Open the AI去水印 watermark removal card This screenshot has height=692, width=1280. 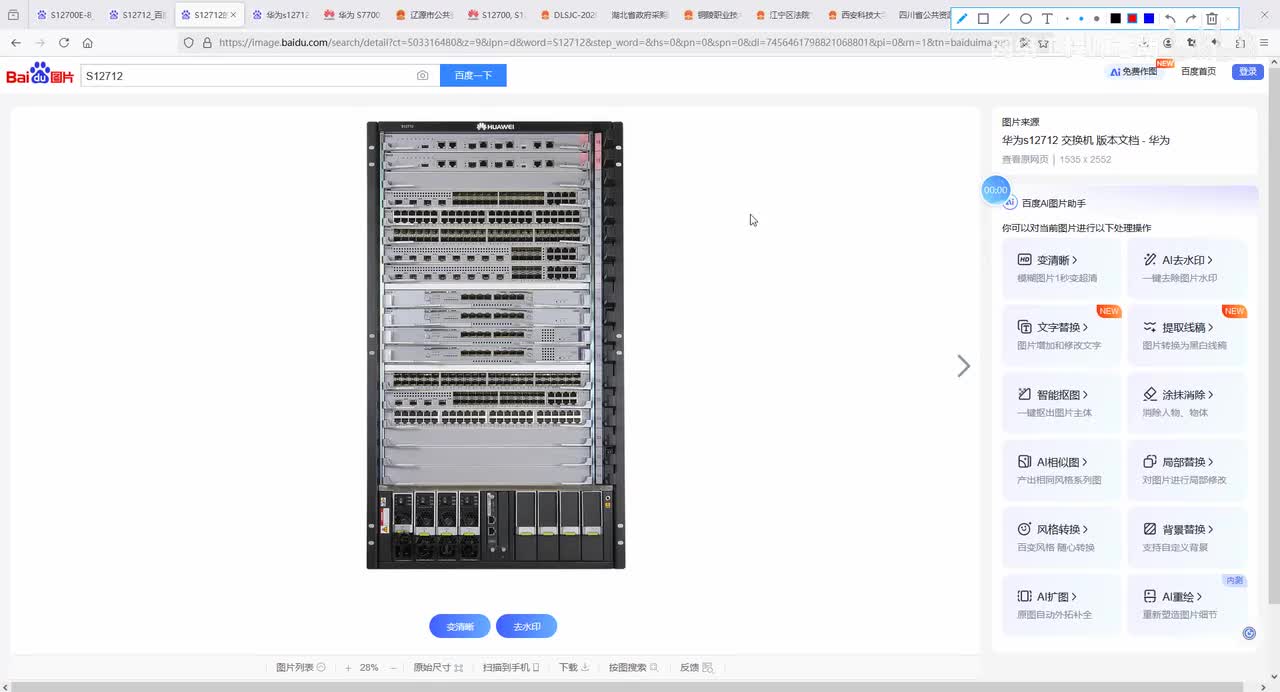(x=1187, y=268)
